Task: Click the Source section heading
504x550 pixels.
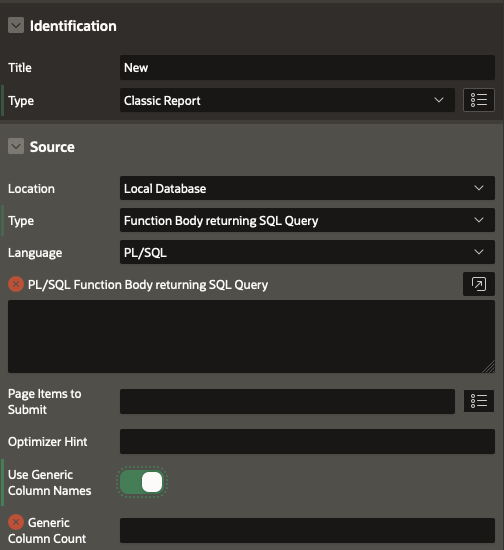Action: click(x=52, y=147)
